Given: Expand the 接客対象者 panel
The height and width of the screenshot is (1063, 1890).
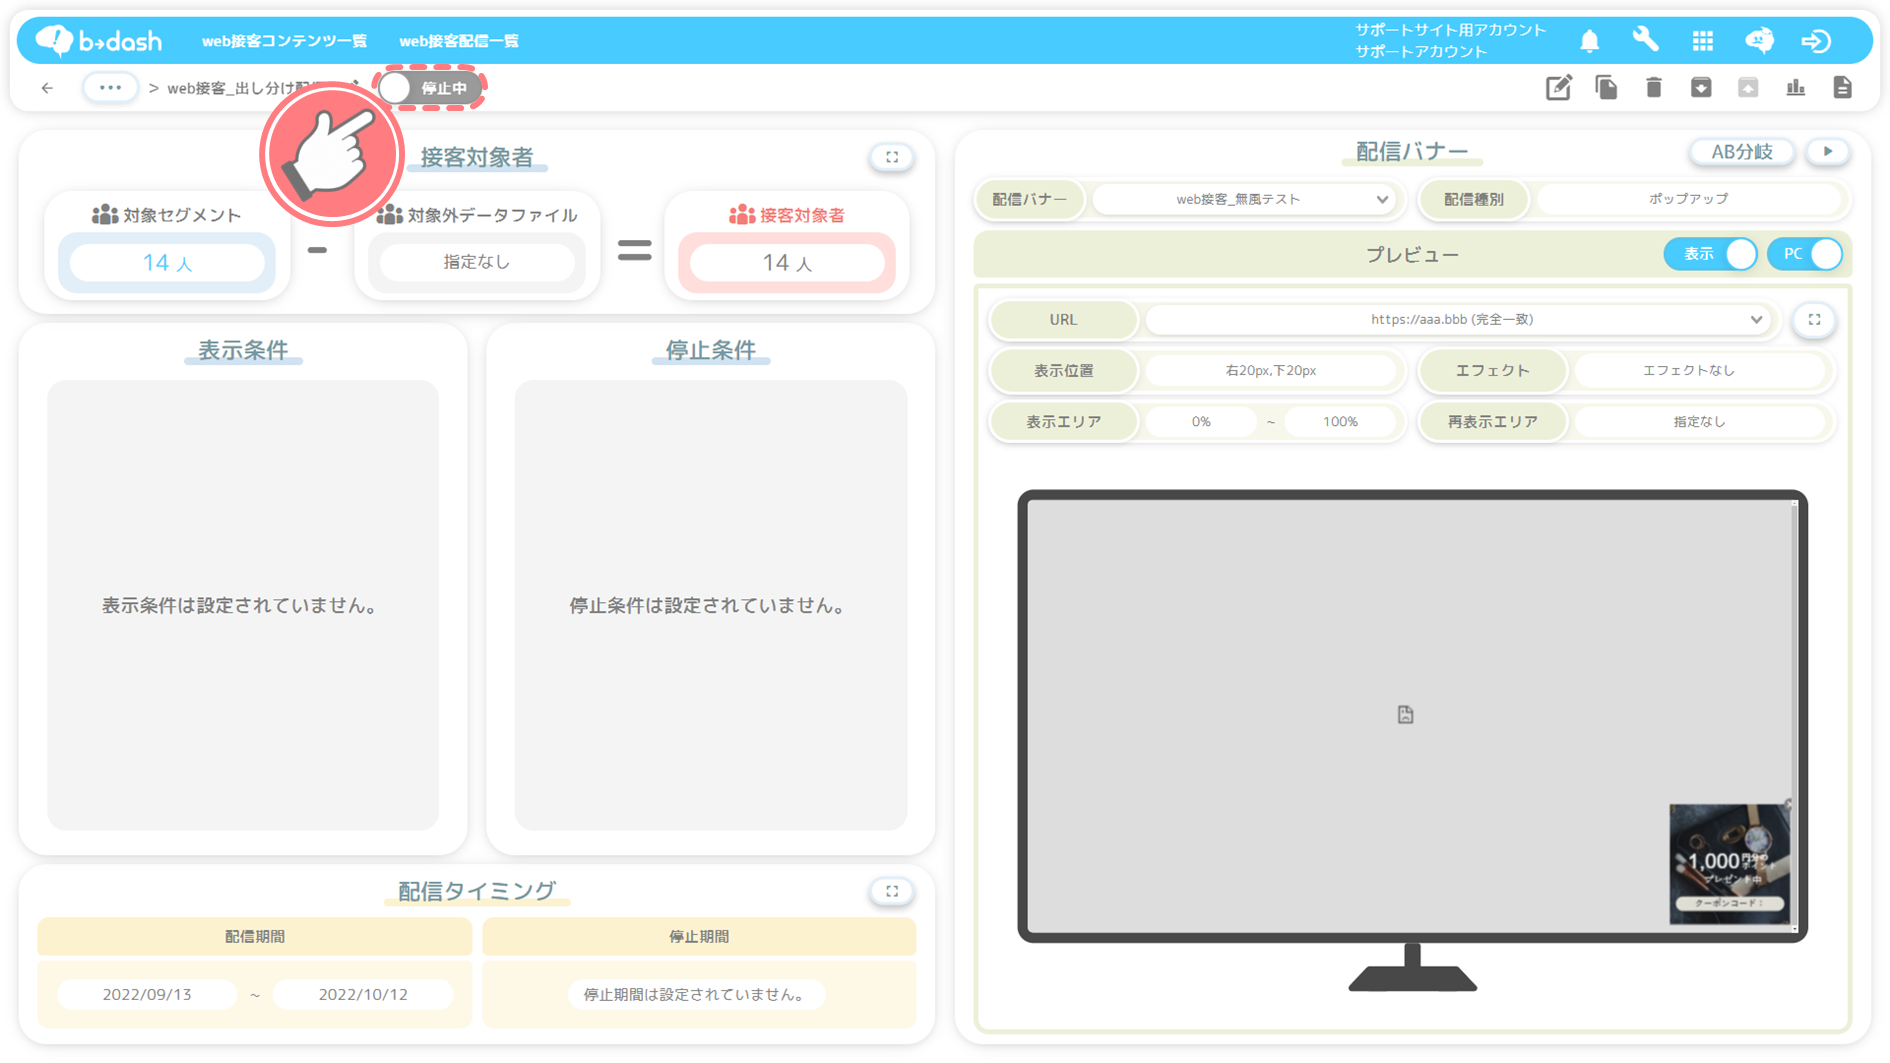Looking at the screenshot, I should [x=892, y=157].
